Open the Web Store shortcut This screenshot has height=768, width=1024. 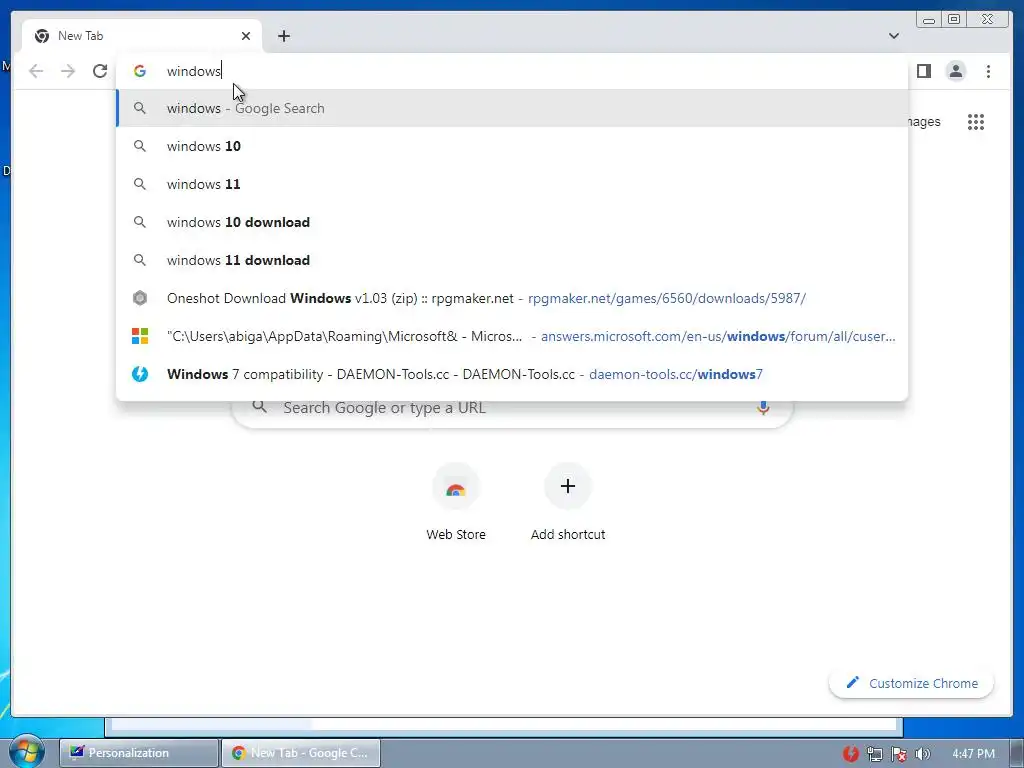456,502
